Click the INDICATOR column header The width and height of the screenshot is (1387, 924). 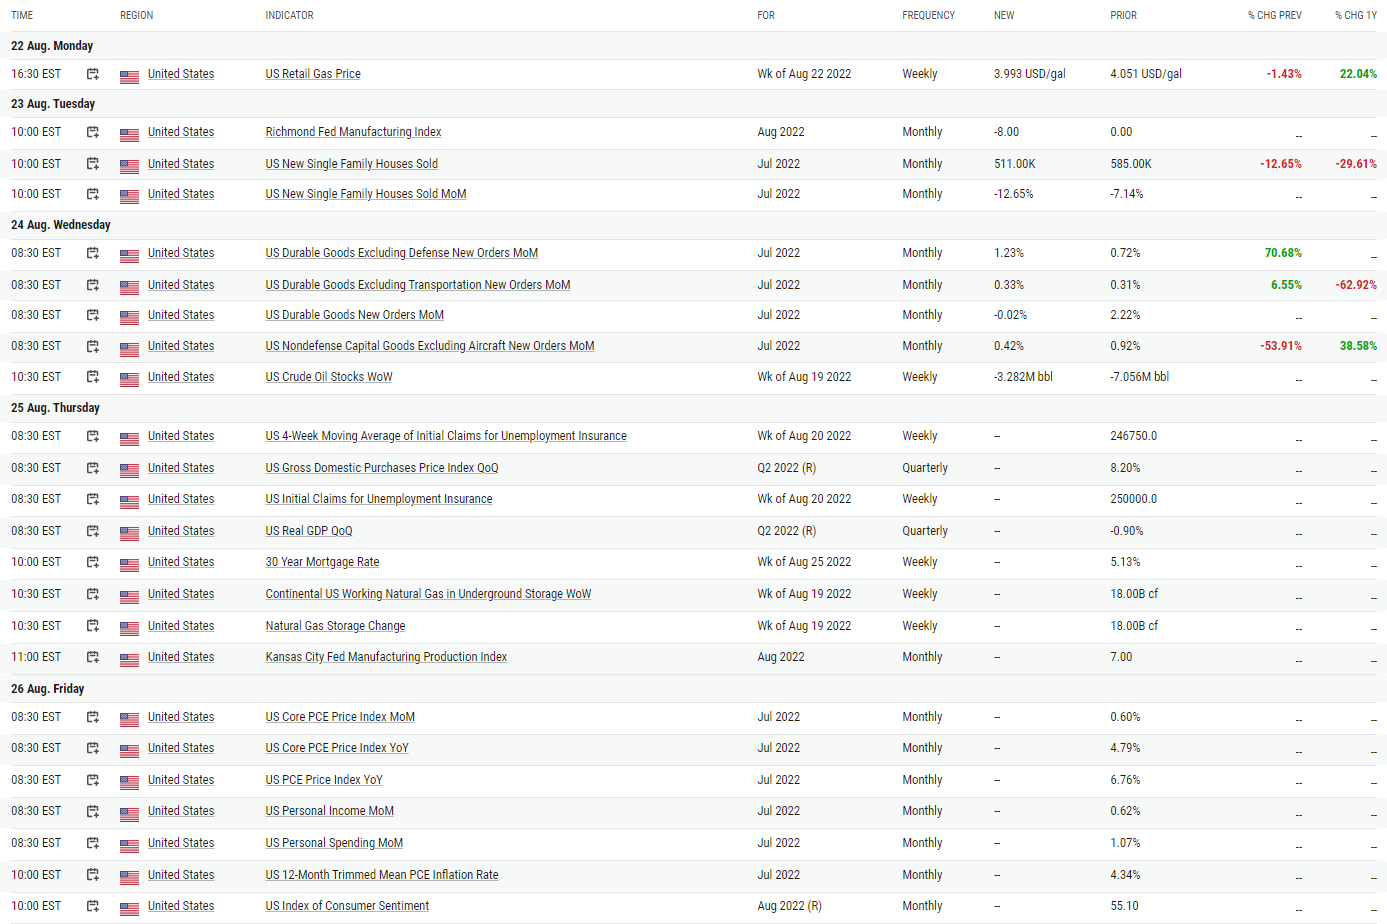tap(289, 15)
